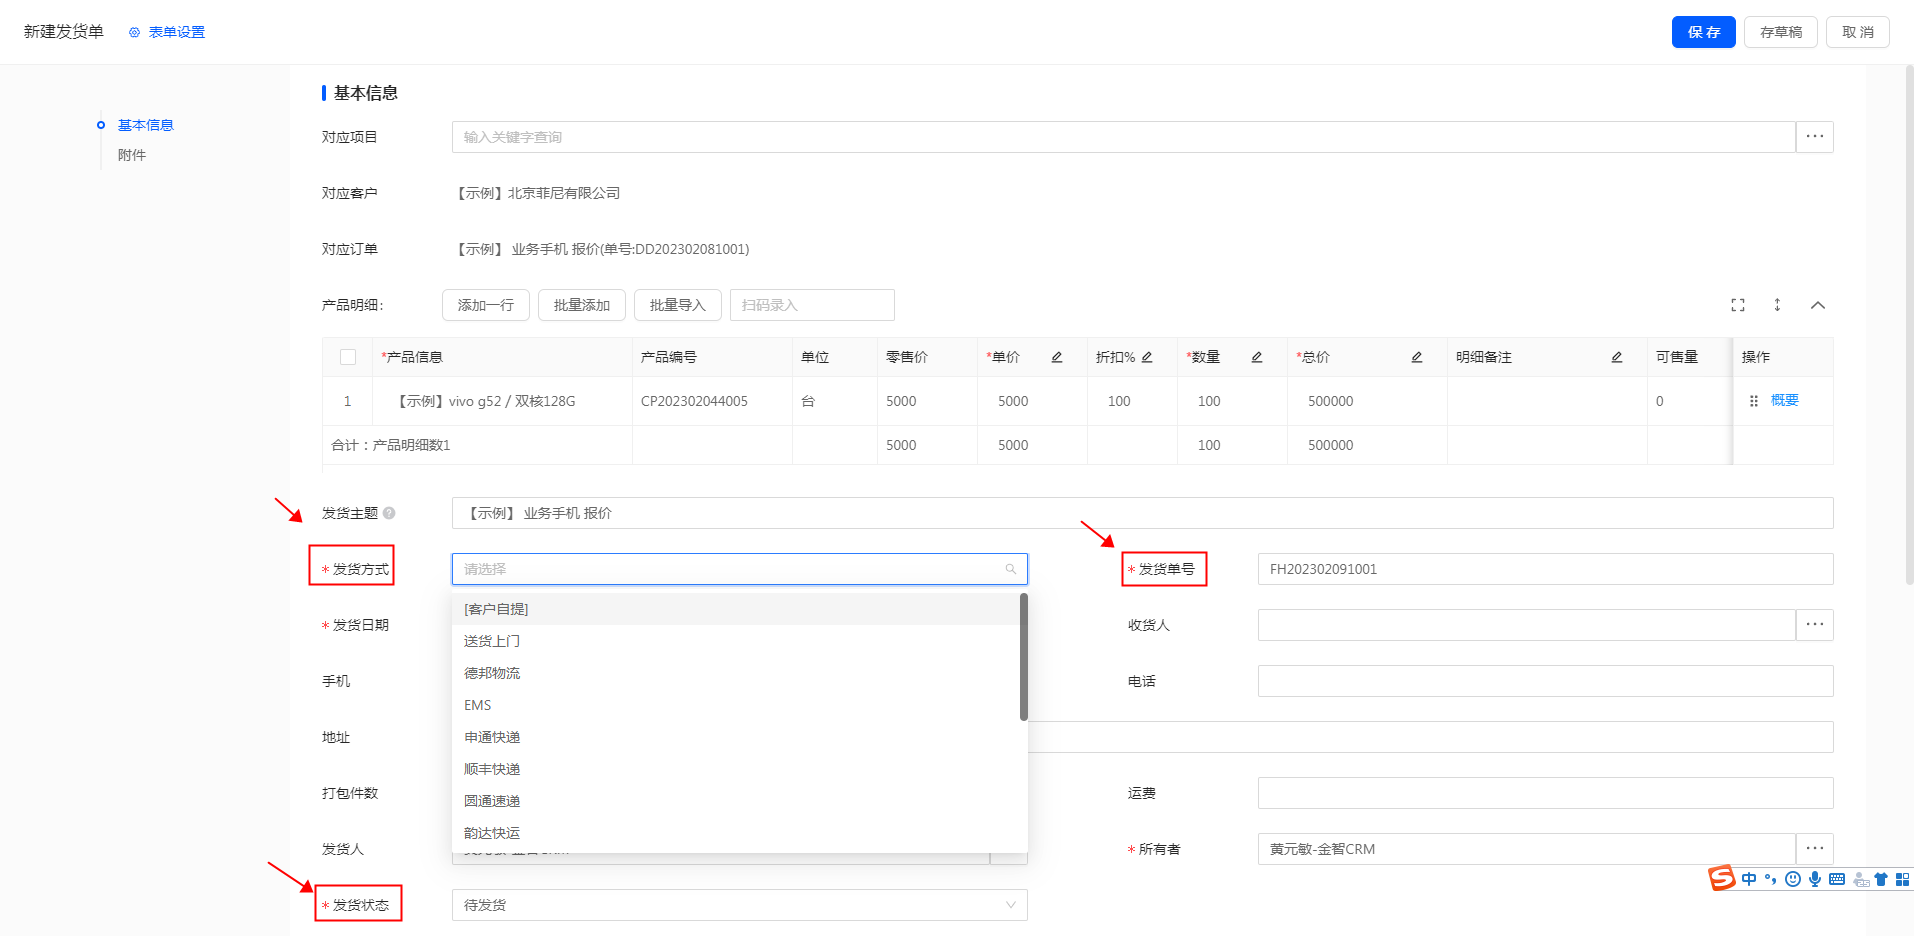The height and width of the screenshot is (936, 1914).
Task: Choose [客户自提] from the delivery method list
Action: tap(735, 609)
